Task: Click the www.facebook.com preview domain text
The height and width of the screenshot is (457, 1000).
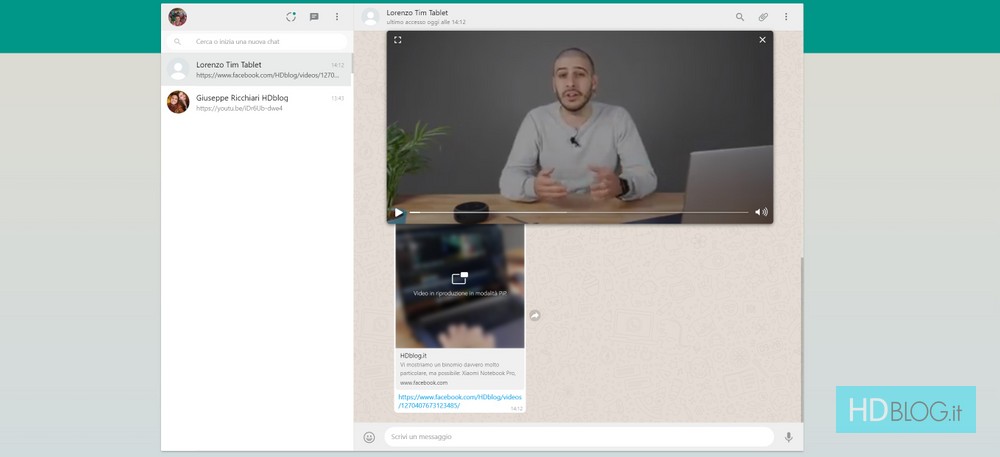Action: 424,383
